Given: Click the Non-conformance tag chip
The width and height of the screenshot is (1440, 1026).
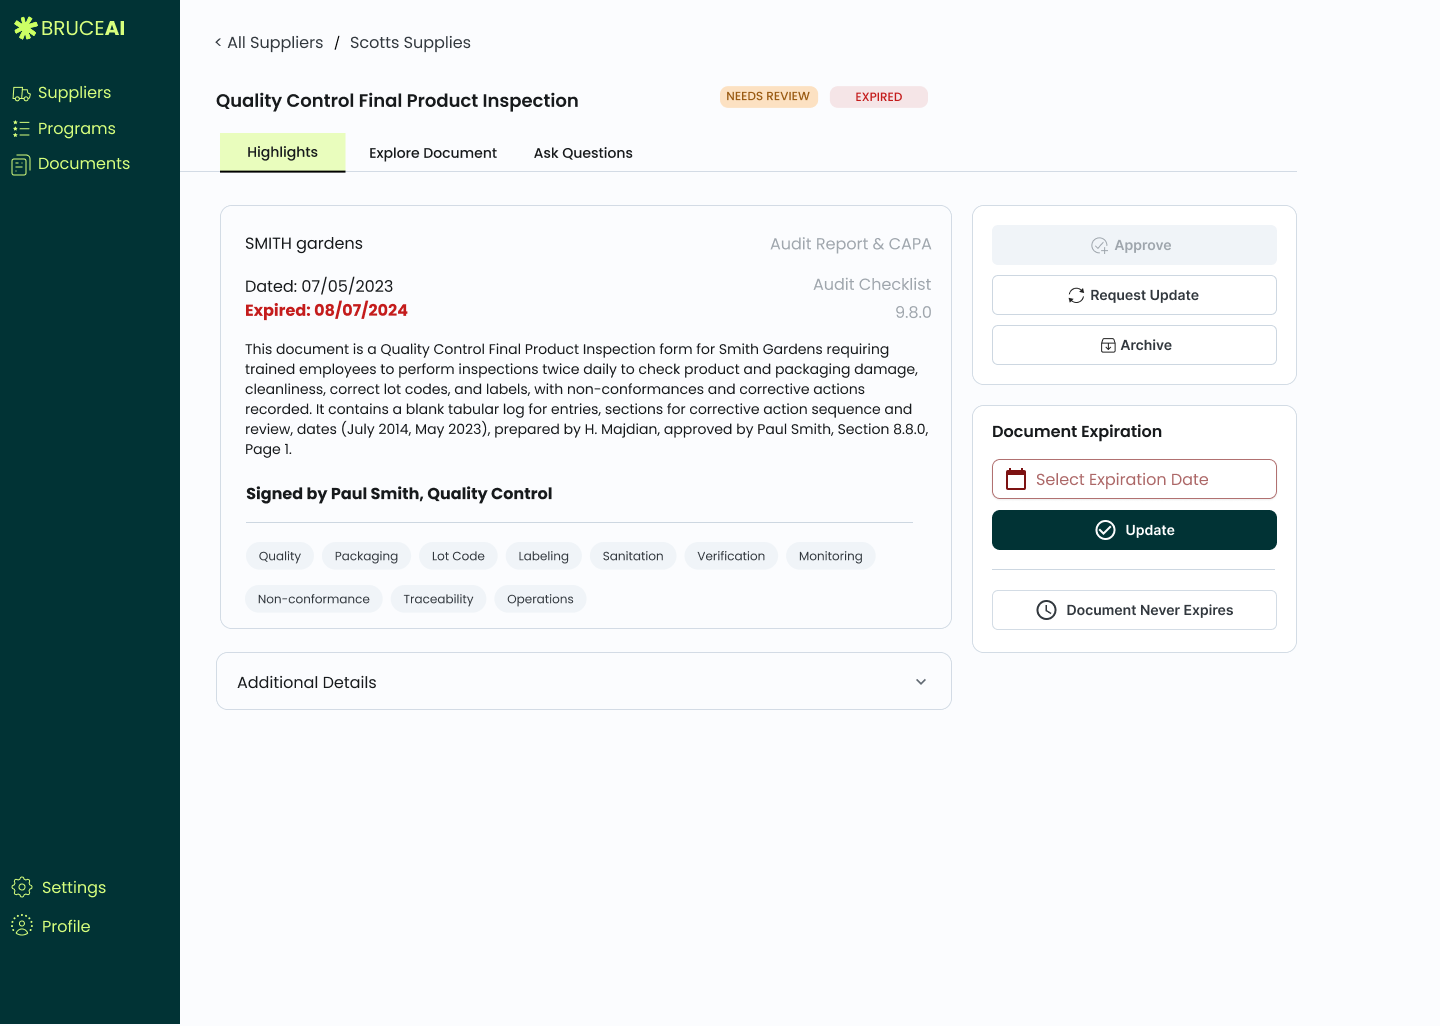Looking at the screenshot, I should (x=314, y=599).
